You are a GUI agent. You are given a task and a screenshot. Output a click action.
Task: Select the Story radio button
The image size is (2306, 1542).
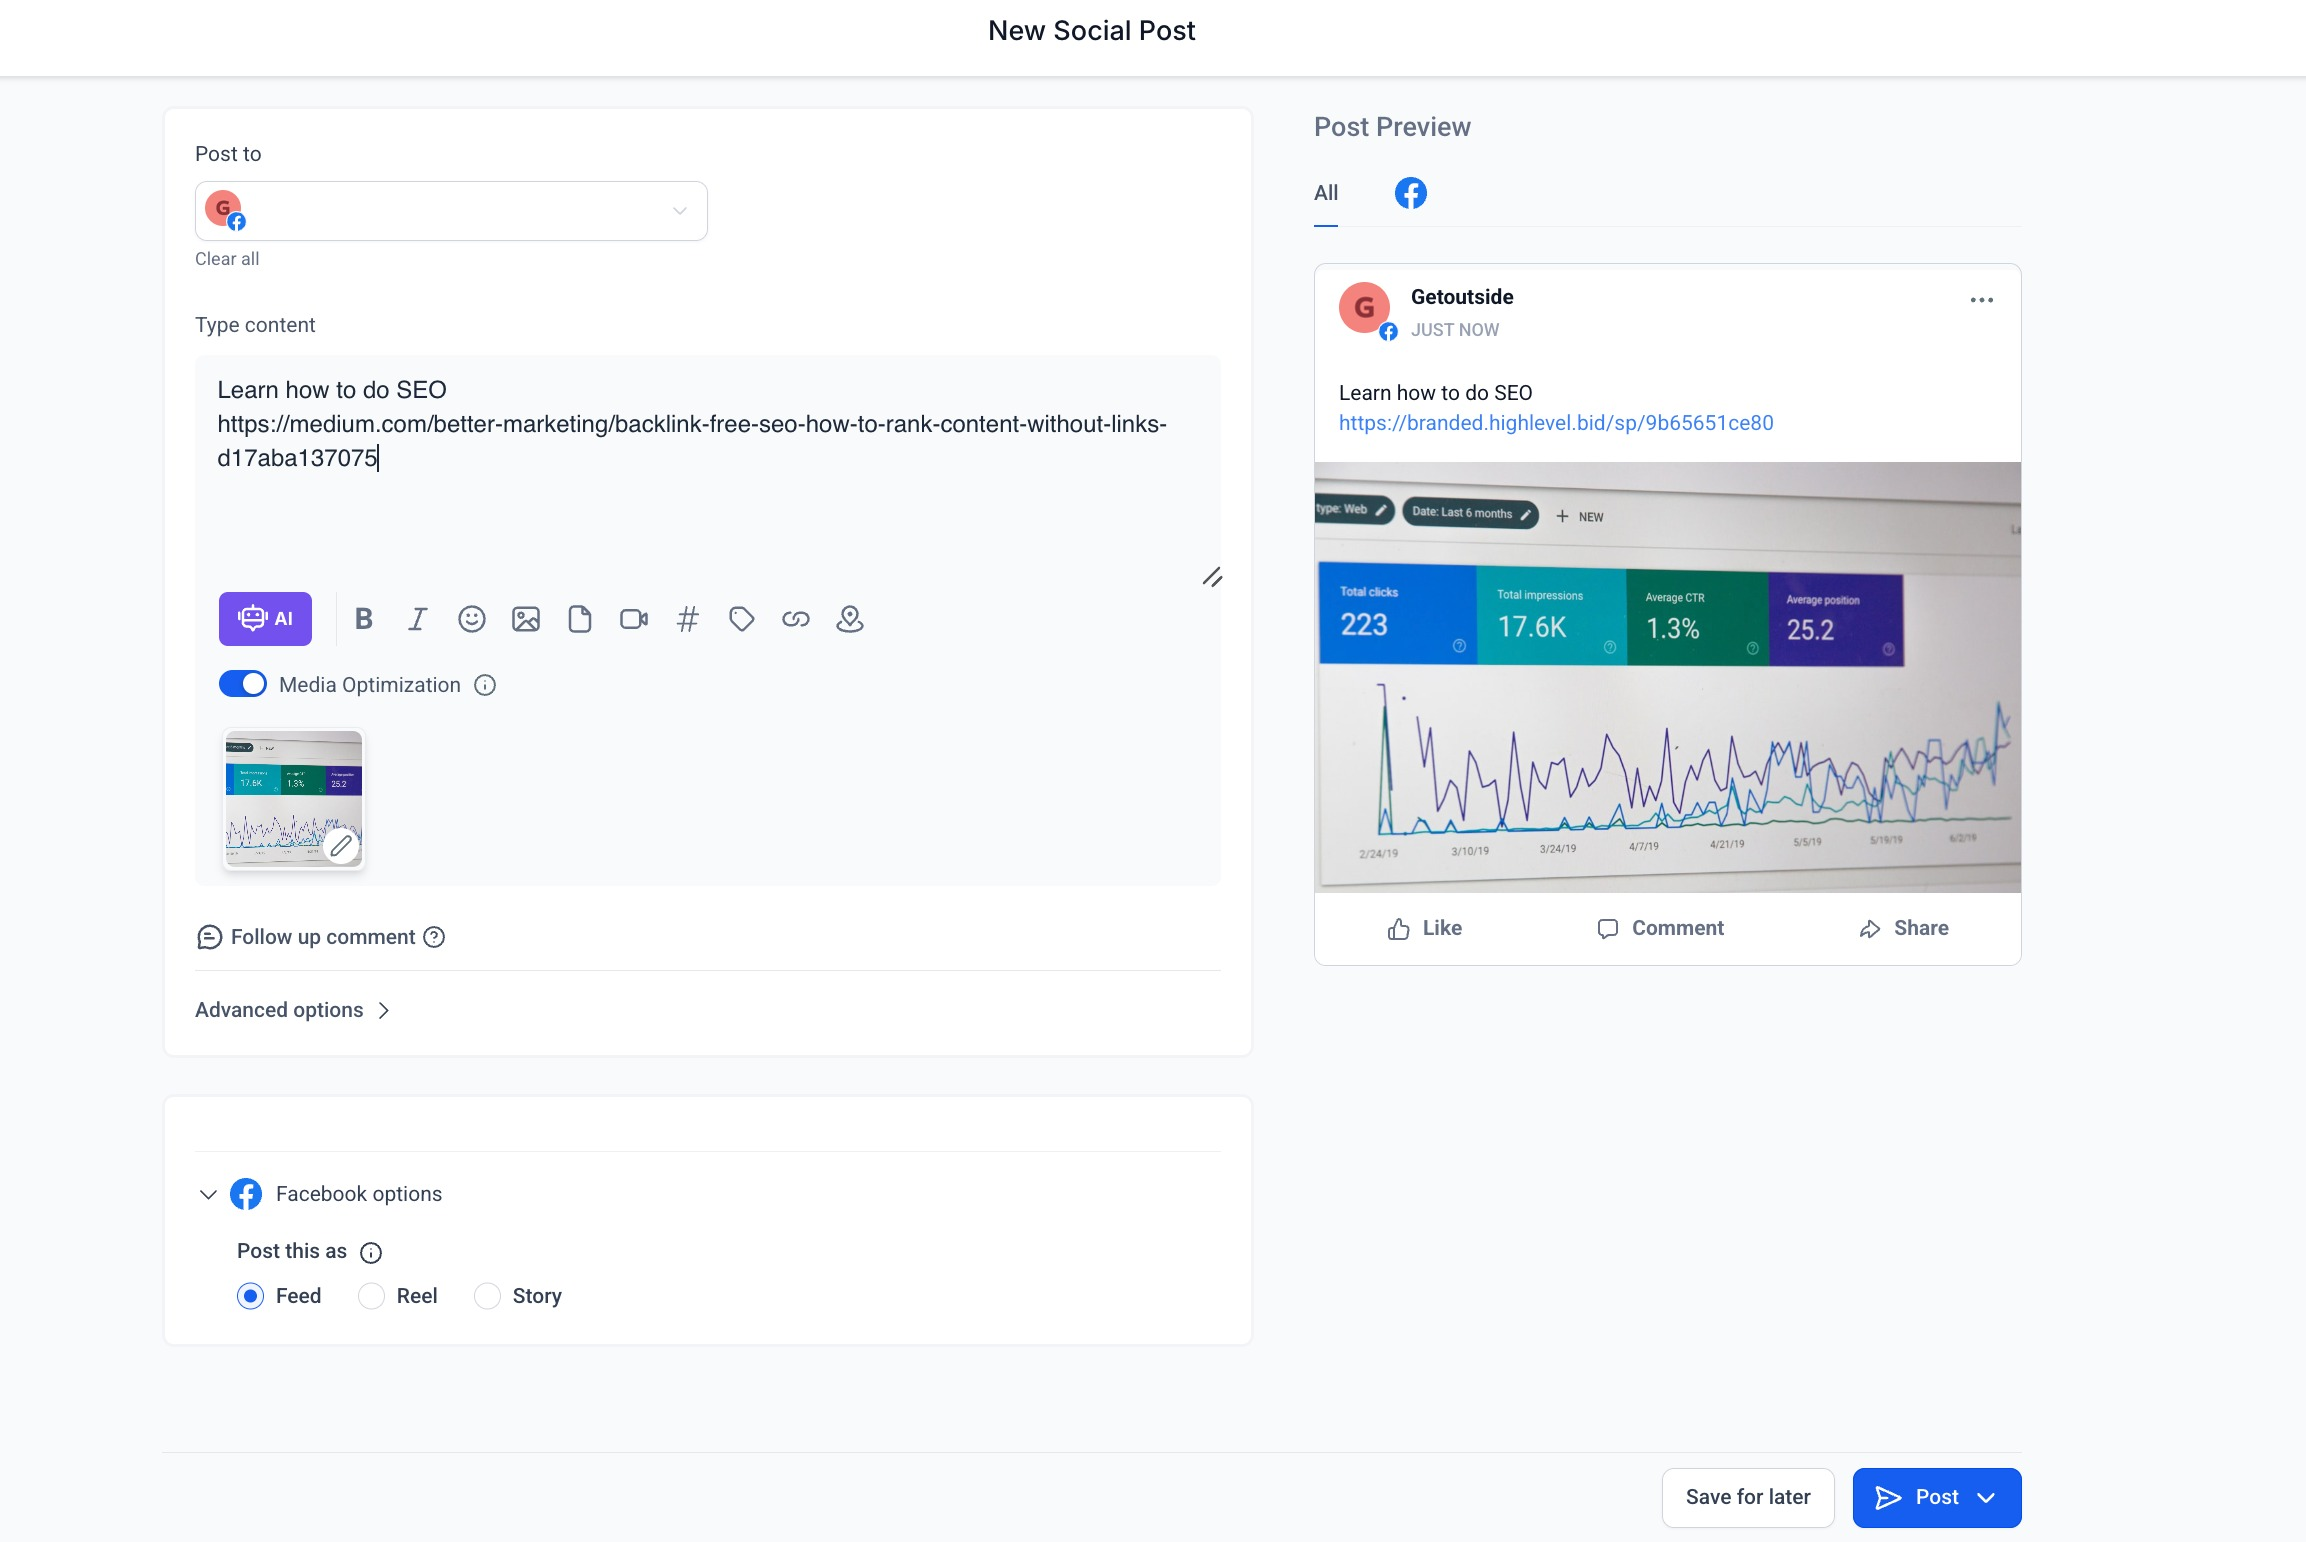tap(488, 1296)
